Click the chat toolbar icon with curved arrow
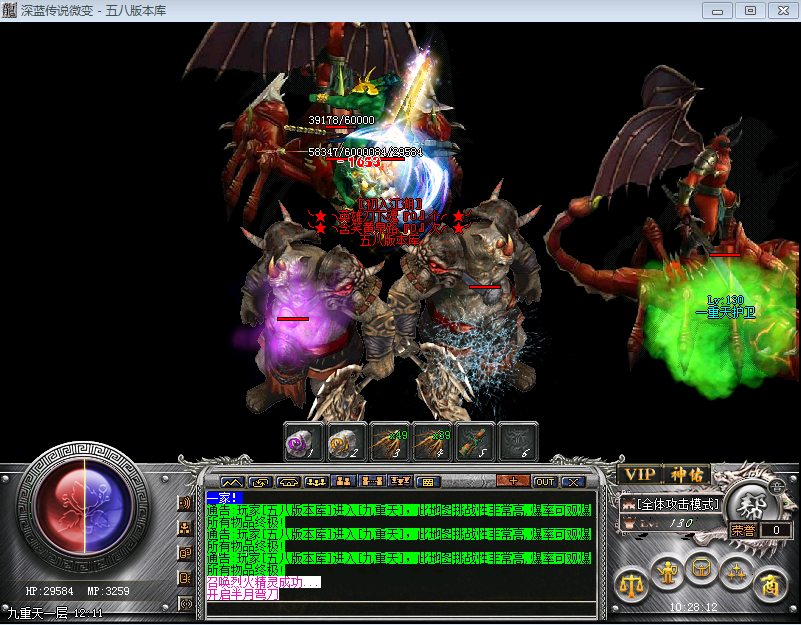 coord(261,482)
